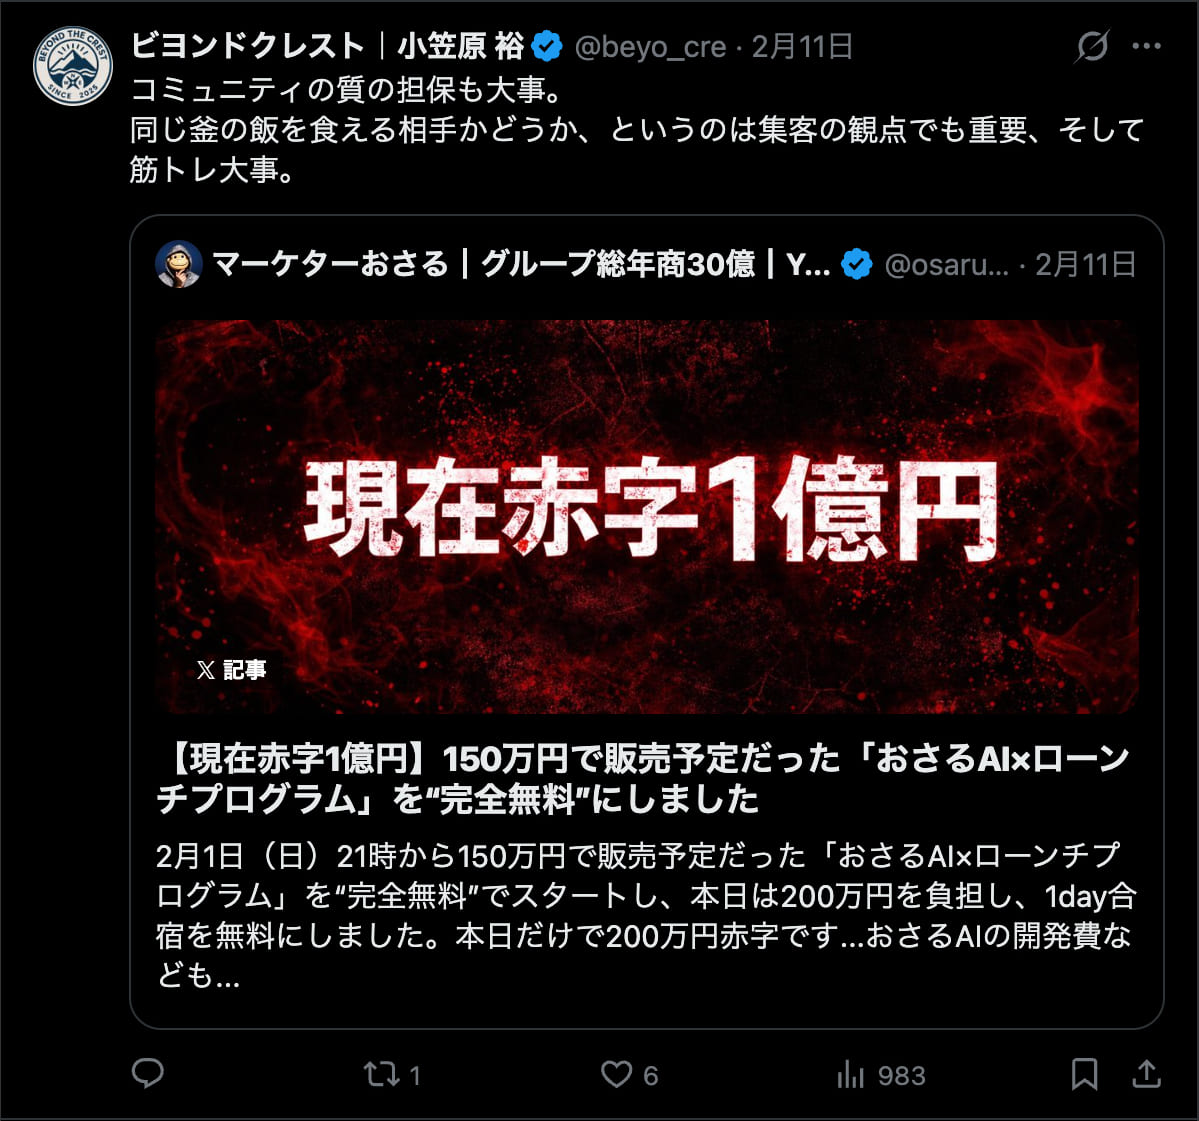Click the Grok slash-circle icon
This screenshot has width=1199, height=1121.
coord(1092,47)
